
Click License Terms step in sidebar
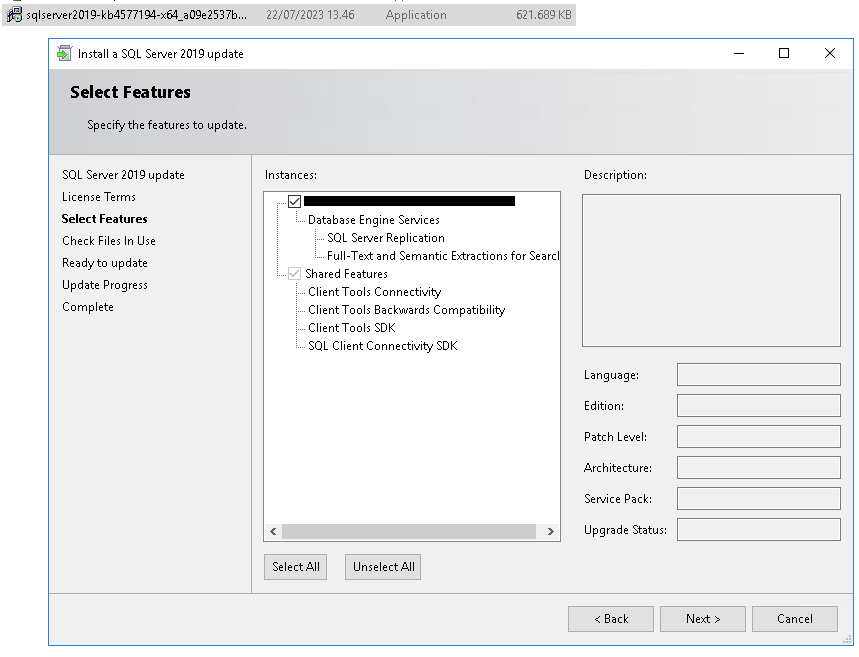coord(99,197)
